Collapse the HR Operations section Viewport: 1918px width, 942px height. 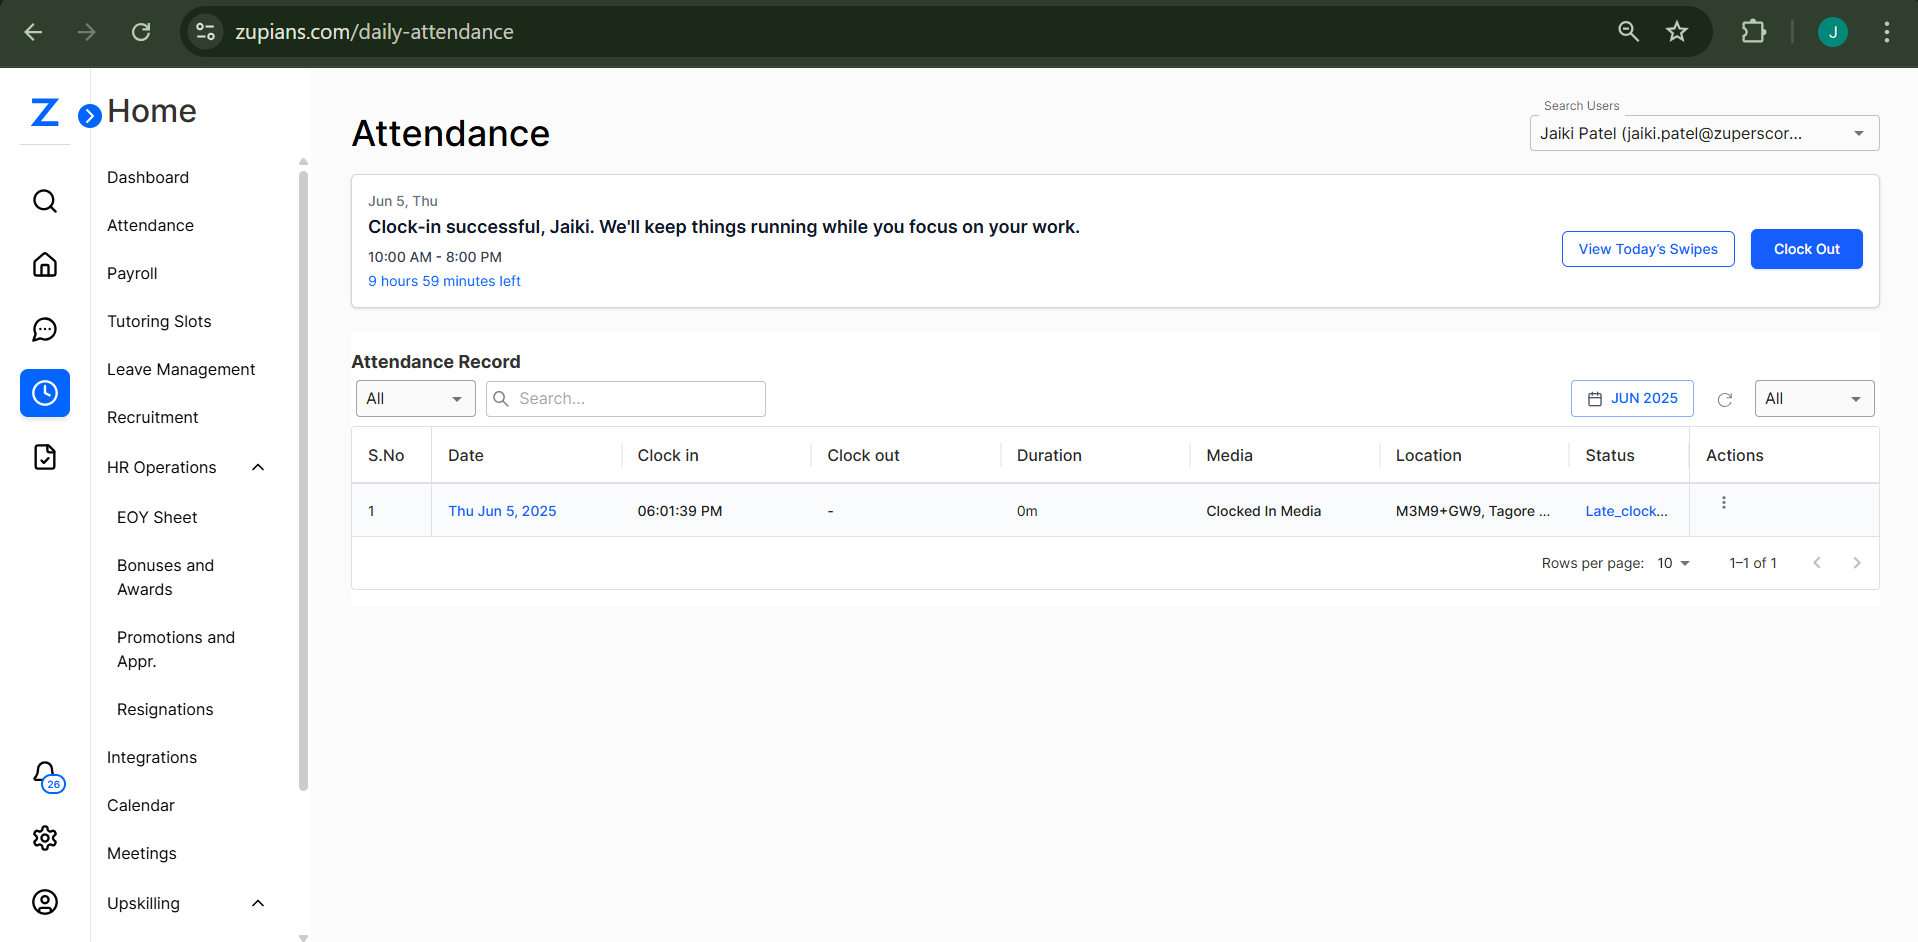pos(258,467)
